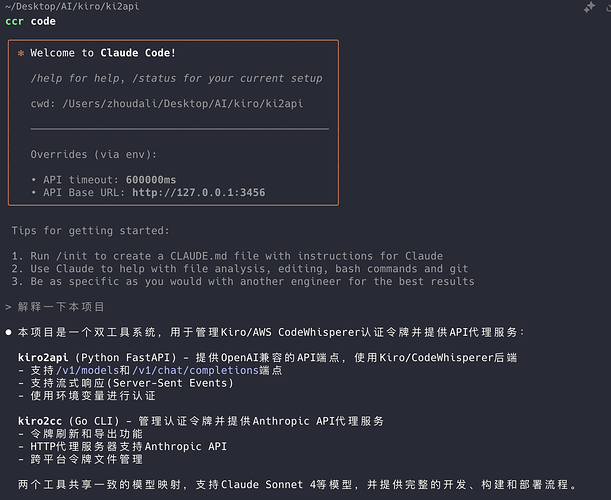Open the /v1/chat/completions endpoint link
The image size is (611, 500).
click(x=196, y=370)
